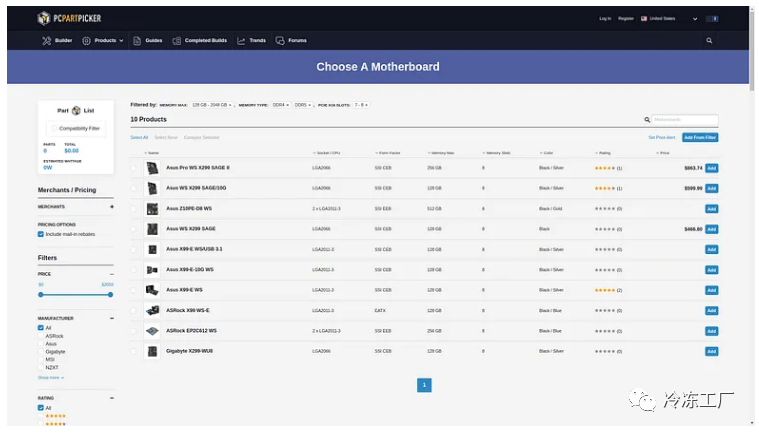Click the Guides document icon

tap(137, 41)
